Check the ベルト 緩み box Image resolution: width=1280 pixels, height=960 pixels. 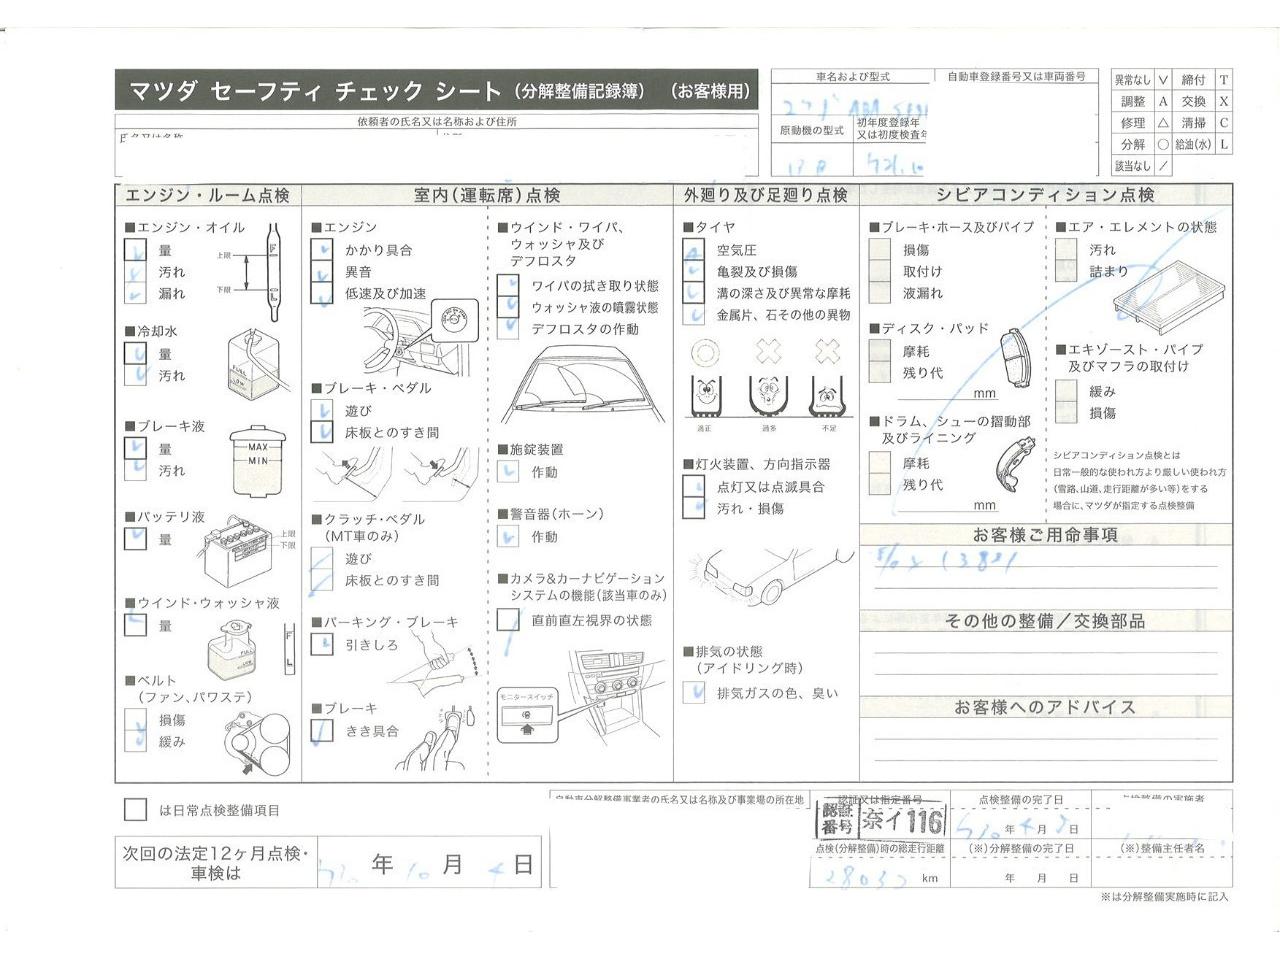(x=136, y=741)
